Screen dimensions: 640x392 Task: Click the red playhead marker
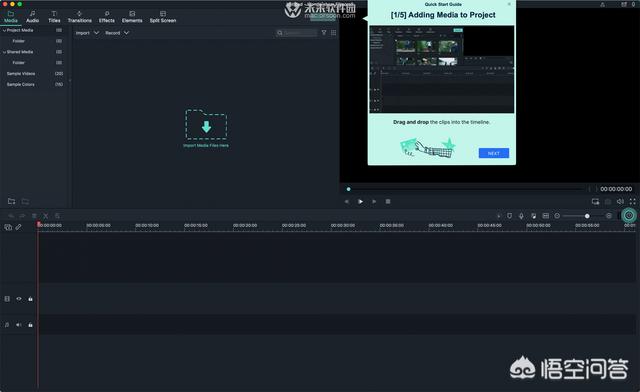click(x=38, y=224)
